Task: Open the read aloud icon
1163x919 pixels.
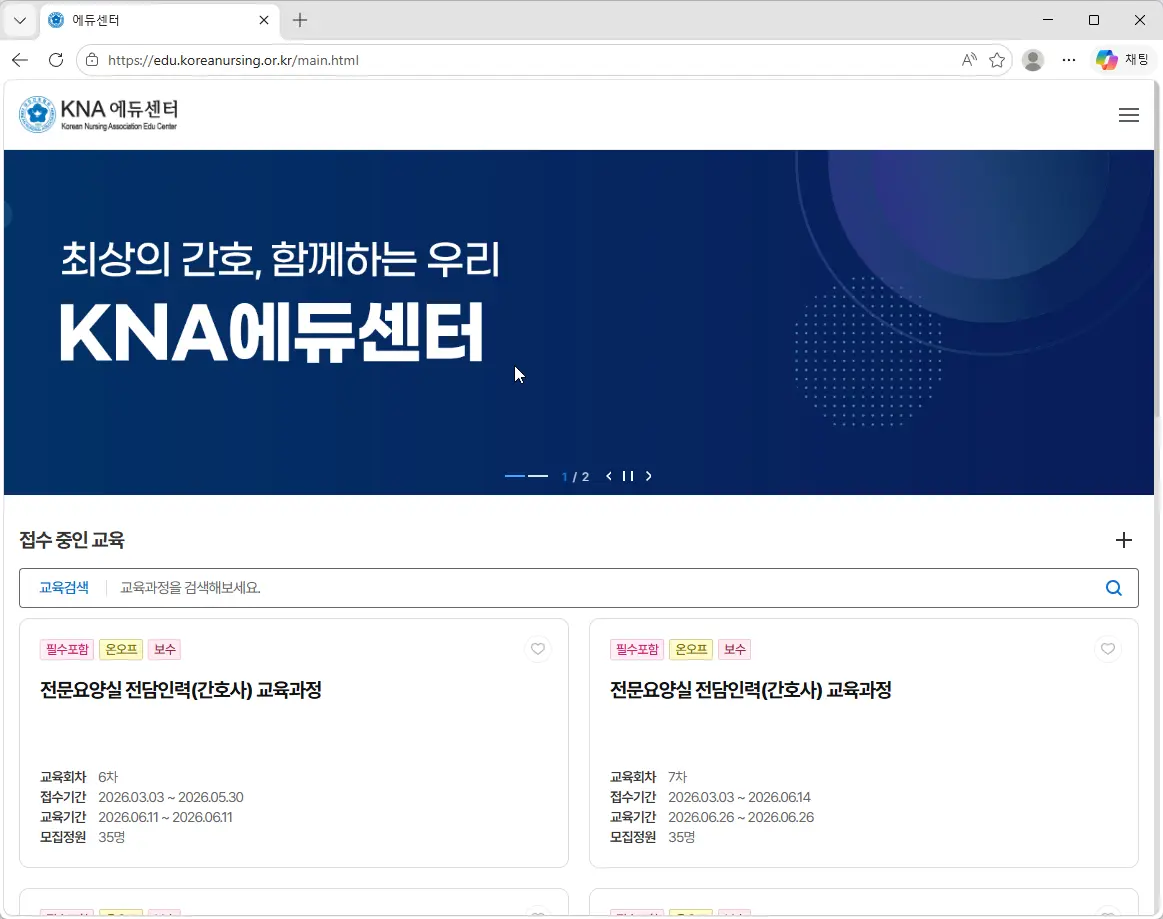Action: coord(969,60)
